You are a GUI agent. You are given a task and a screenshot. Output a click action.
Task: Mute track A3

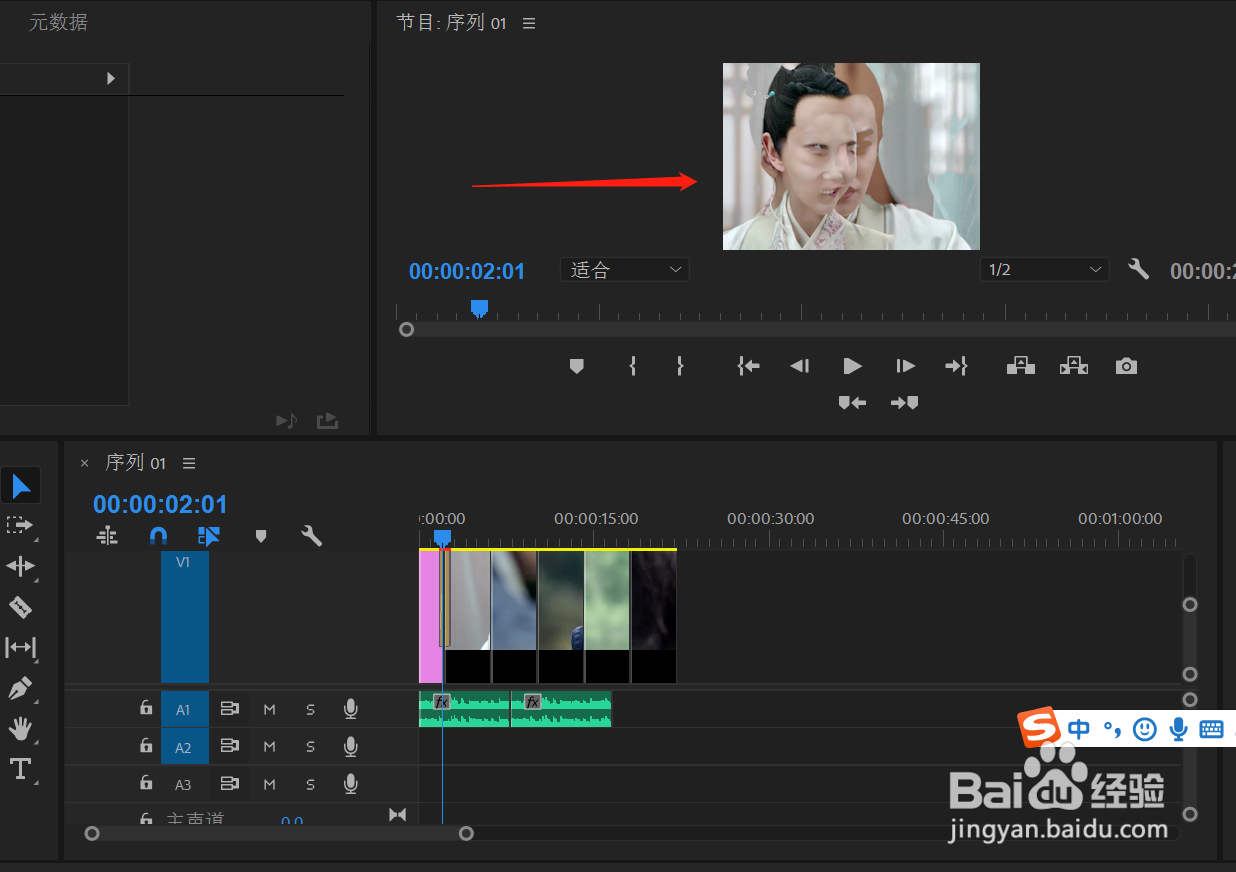tap(269, 784)
